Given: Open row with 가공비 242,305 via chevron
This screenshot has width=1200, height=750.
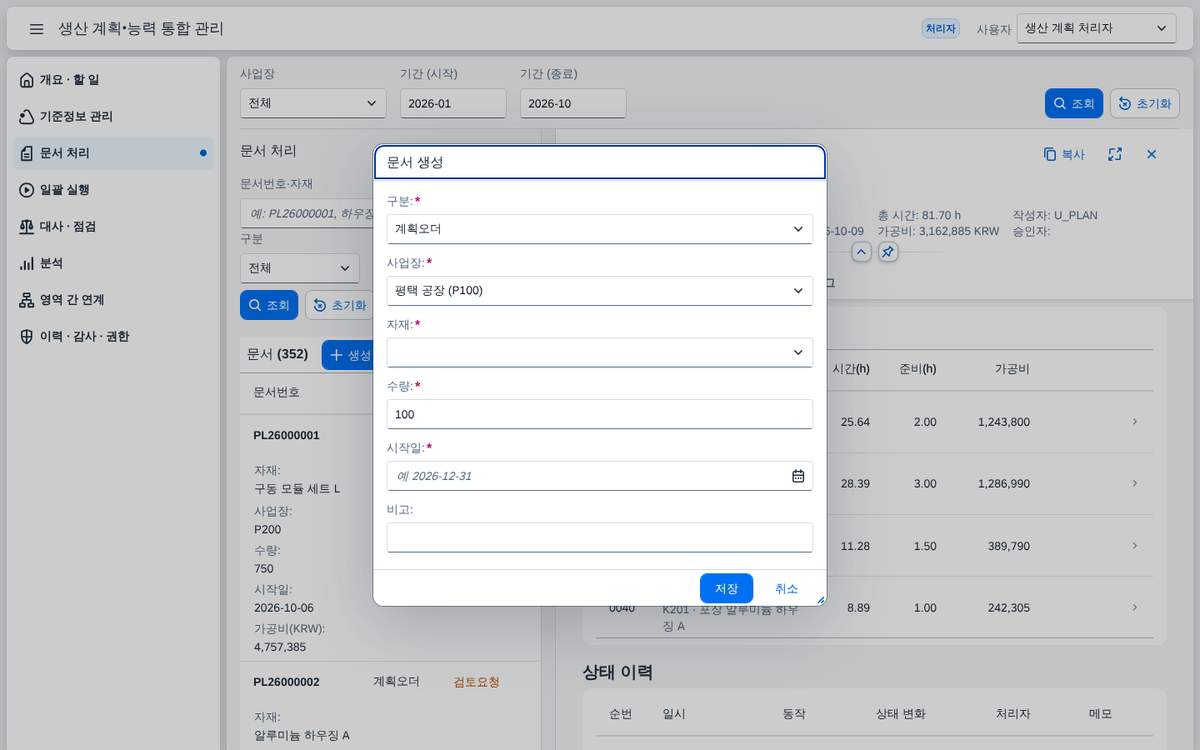Looking at the screenshot, I should pos(1135,608).
